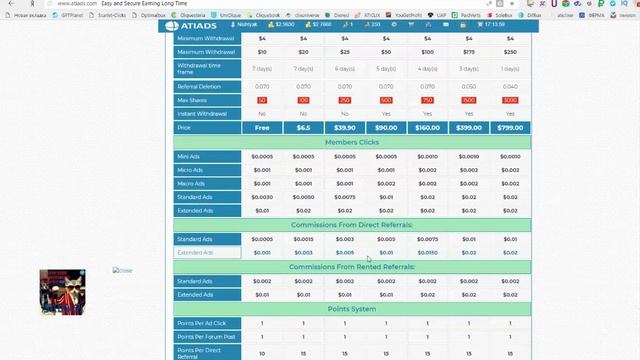Open the settings gear in ATIADS navbar
This screenshot has width=640, height=360.
(x=394, y=24)
